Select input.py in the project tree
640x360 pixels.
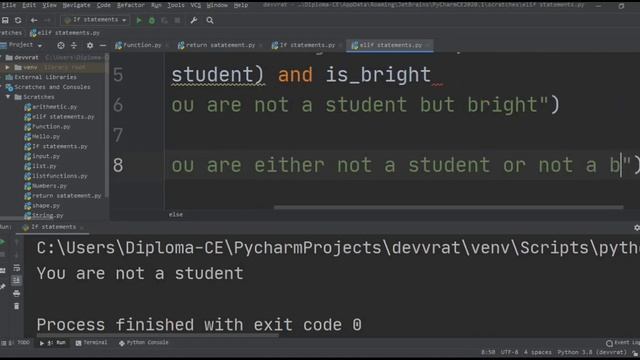[42, 156]
